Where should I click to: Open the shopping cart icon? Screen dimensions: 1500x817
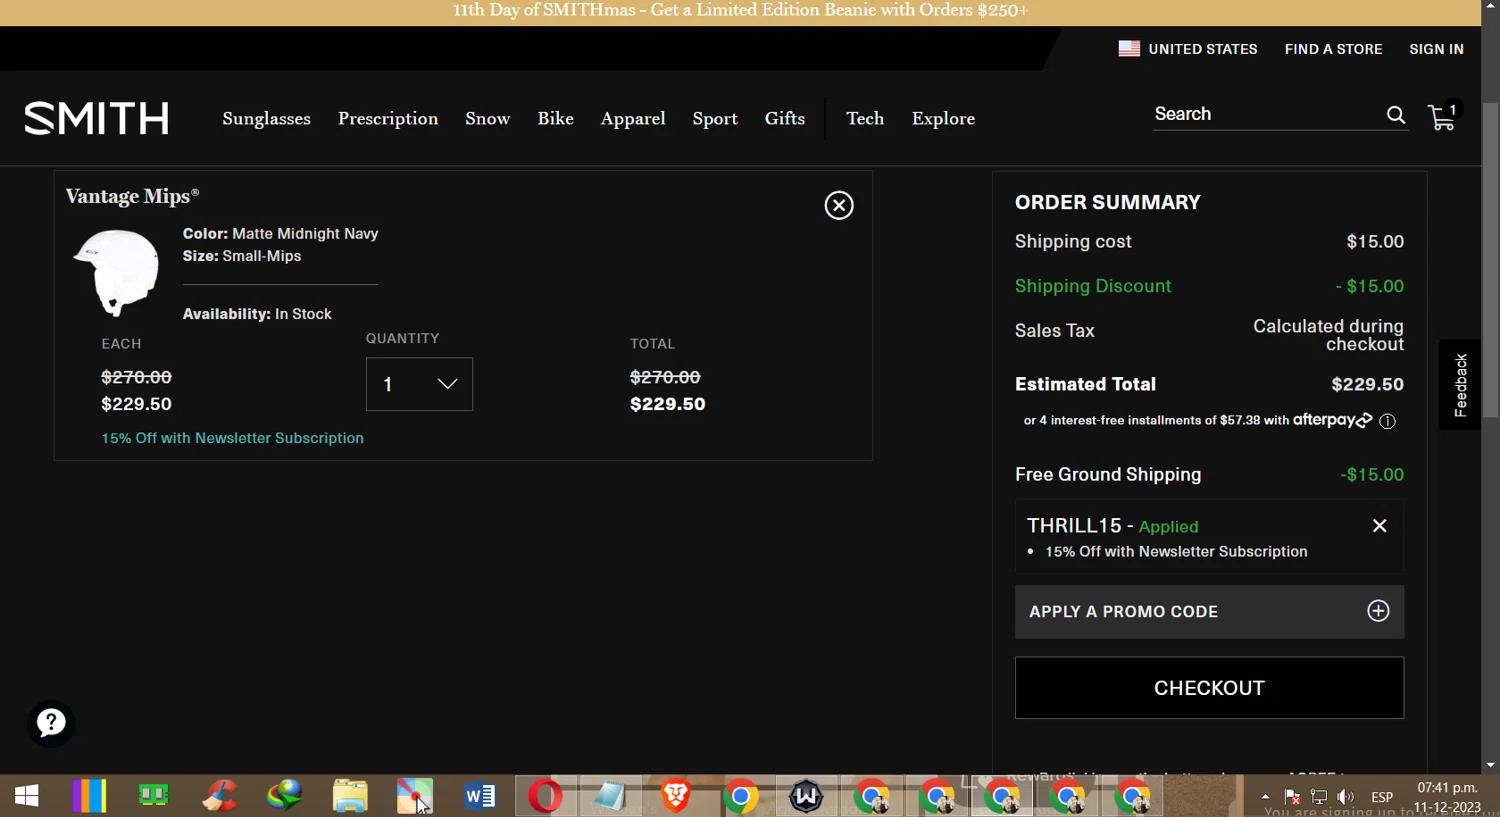pos(1443,116)
